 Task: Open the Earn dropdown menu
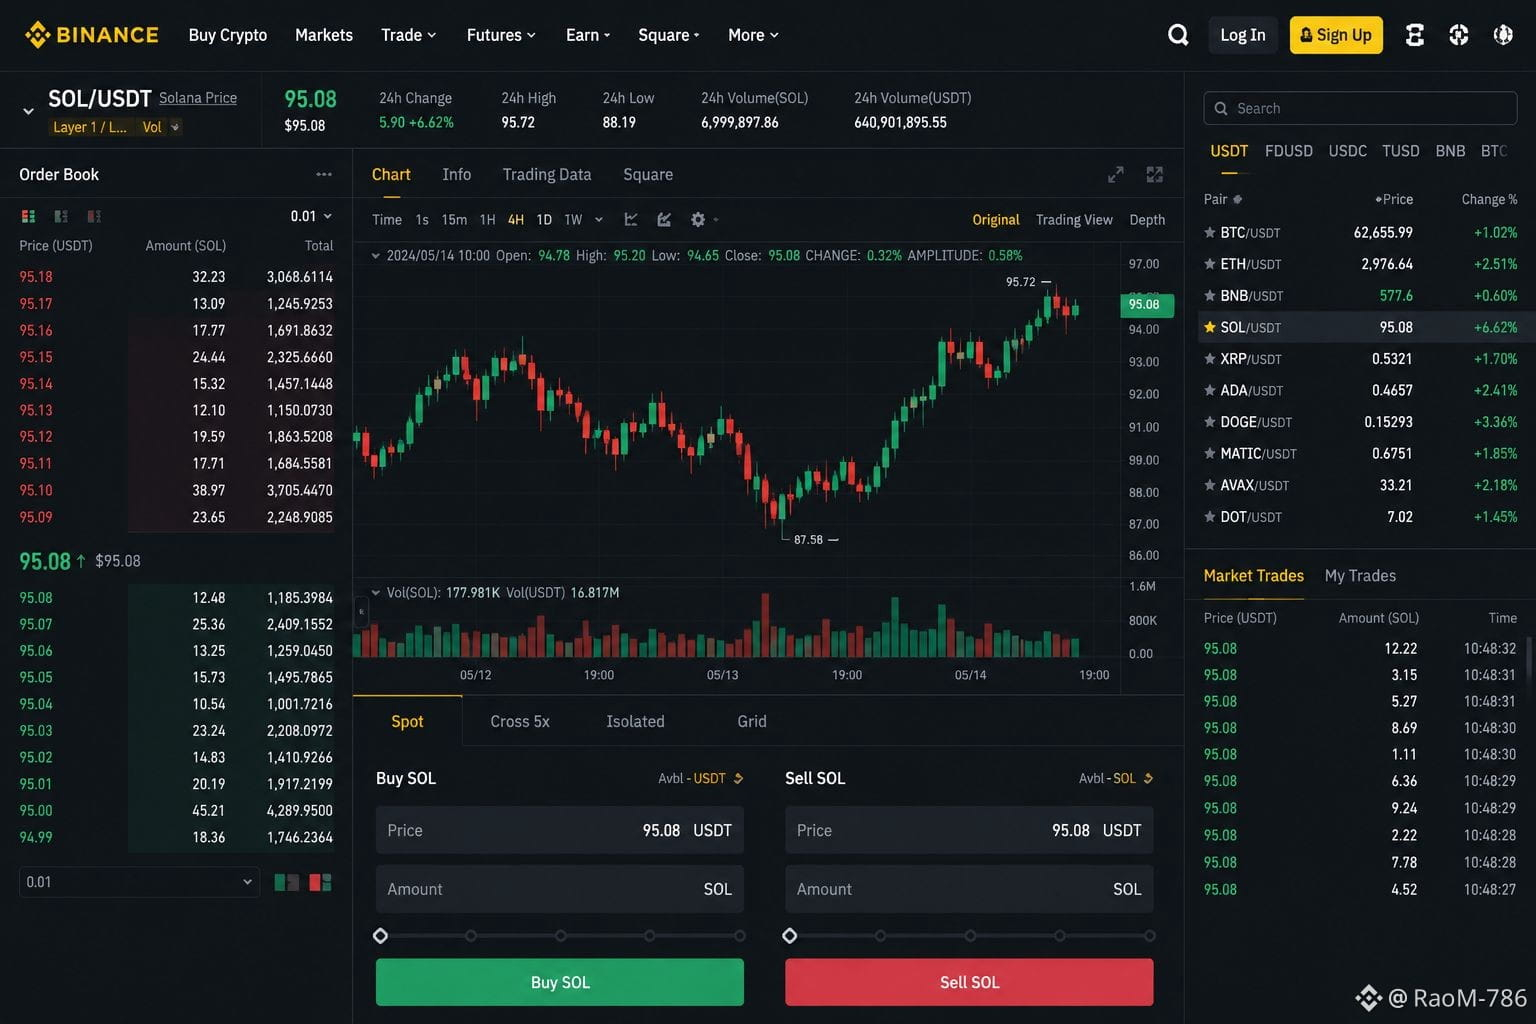pyautogui.click(x=588, y=35)
